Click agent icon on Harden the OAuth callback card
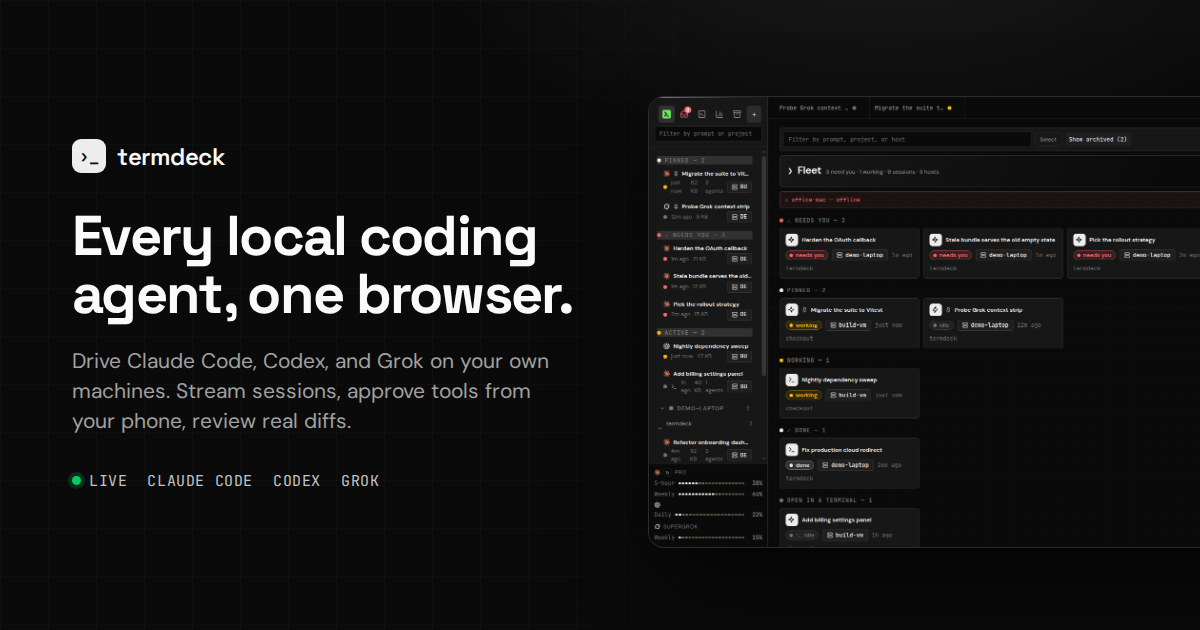Image resolution: width=1200 pixels, height=630 pixels. (x=791, y=240)
